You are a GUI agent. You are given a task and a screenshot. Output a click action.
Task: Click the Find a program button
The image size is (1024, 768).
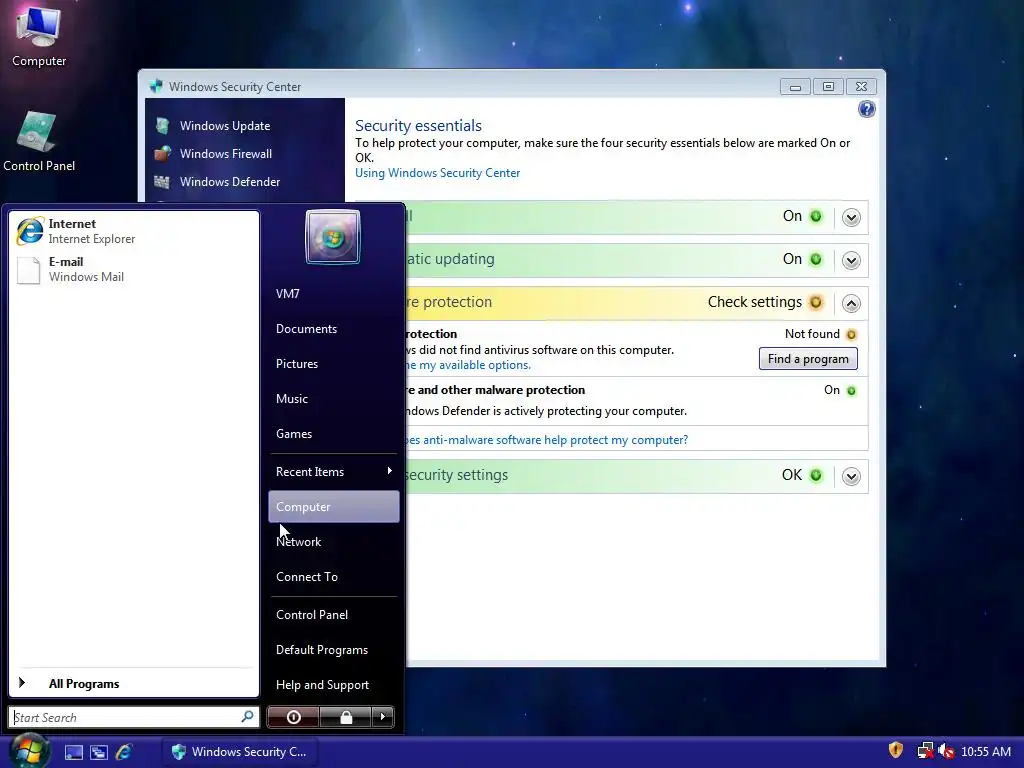[808, 359]
